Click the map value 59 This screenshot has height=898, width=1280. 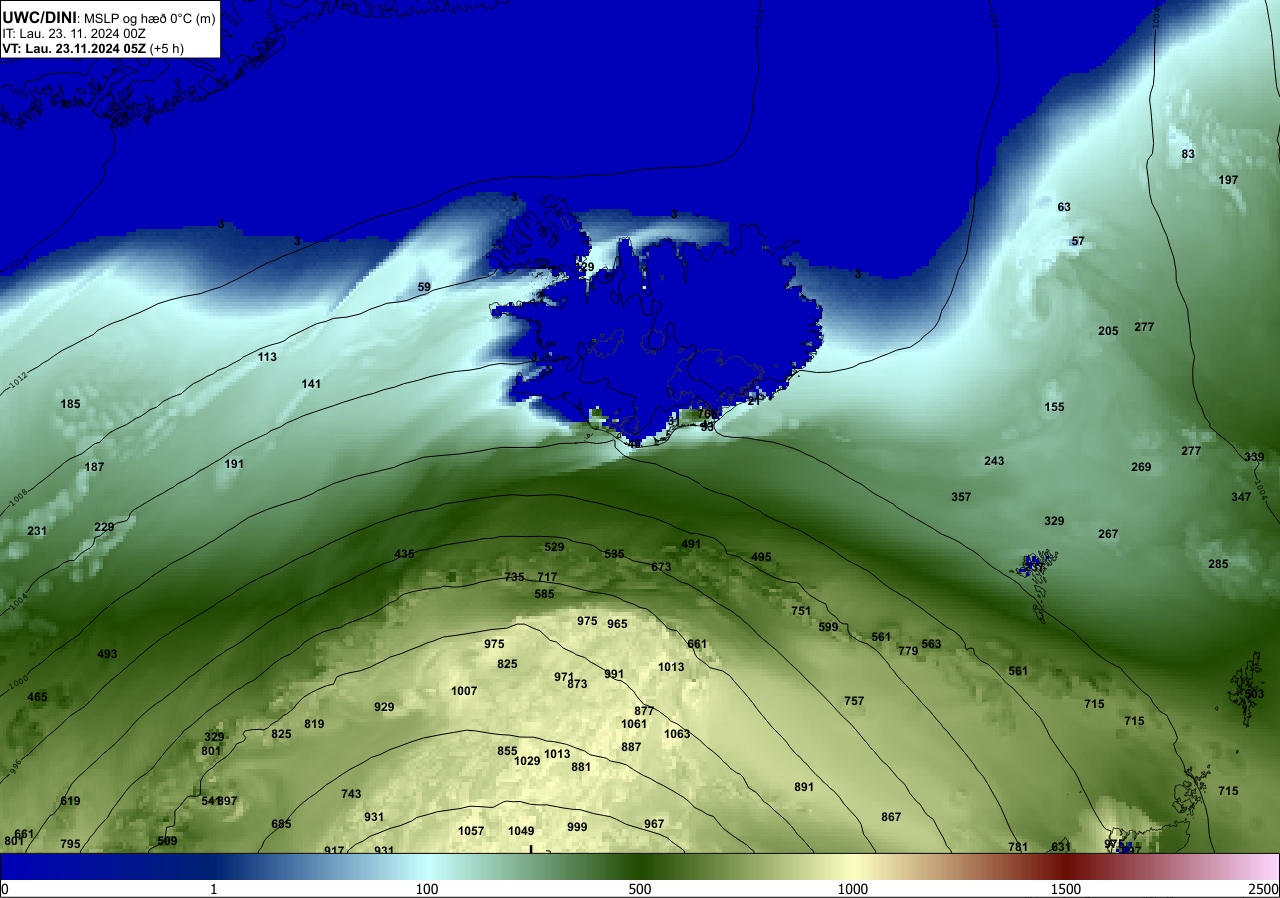[424, 287]
